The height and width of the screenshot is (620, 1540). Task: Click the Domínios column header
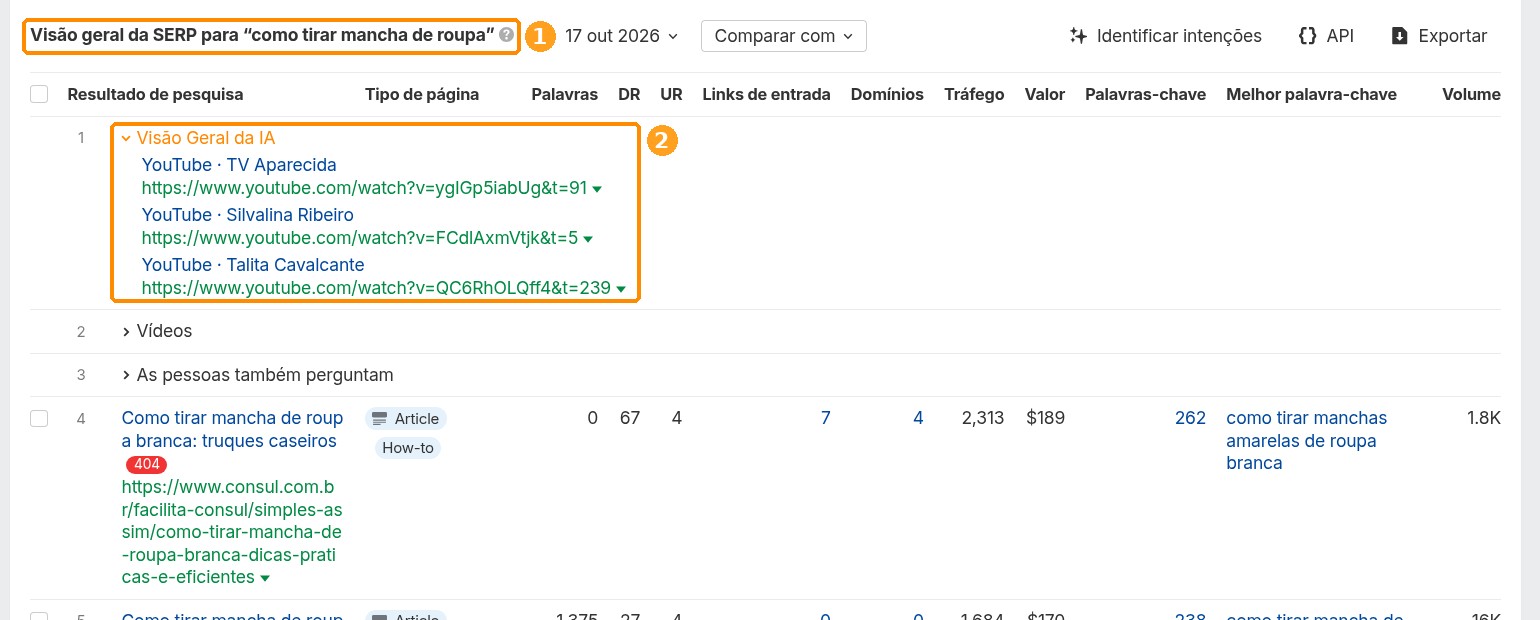[887, 94]
